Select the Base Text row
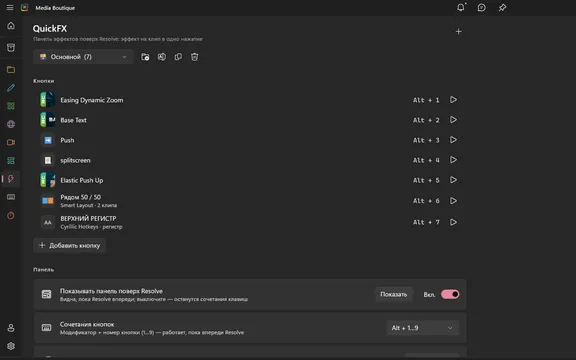This screenshot has height=360, width=576. point(250,120)
